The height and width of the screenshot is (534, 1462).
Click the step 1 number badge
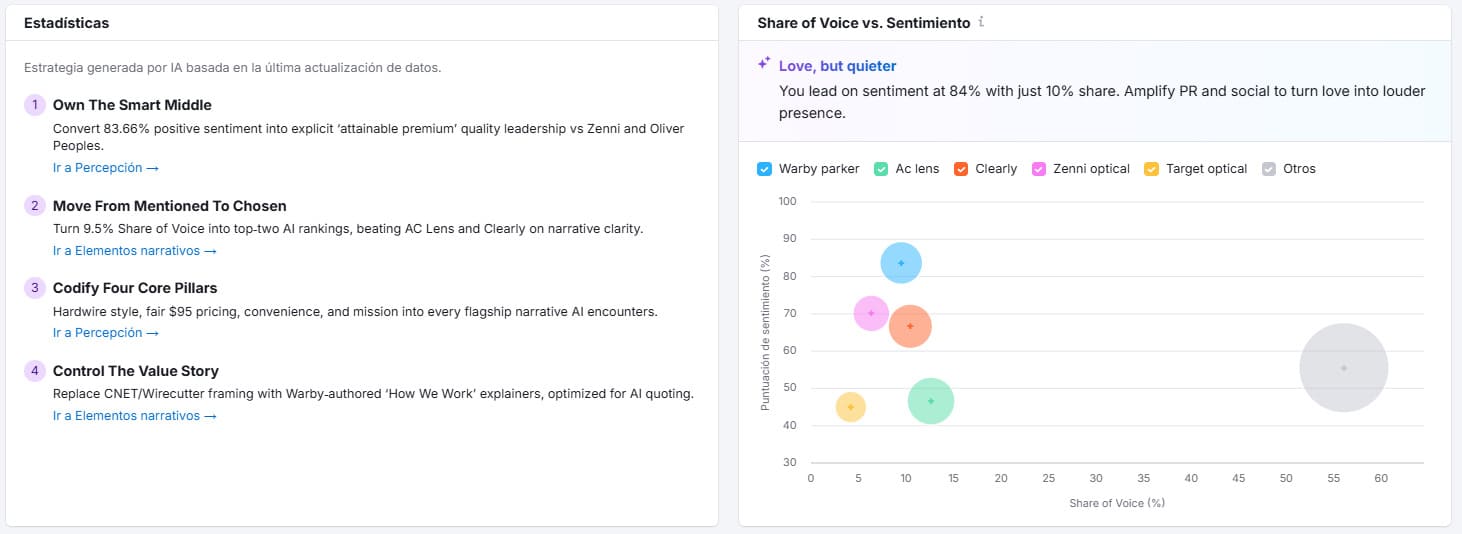coord(35,105)
